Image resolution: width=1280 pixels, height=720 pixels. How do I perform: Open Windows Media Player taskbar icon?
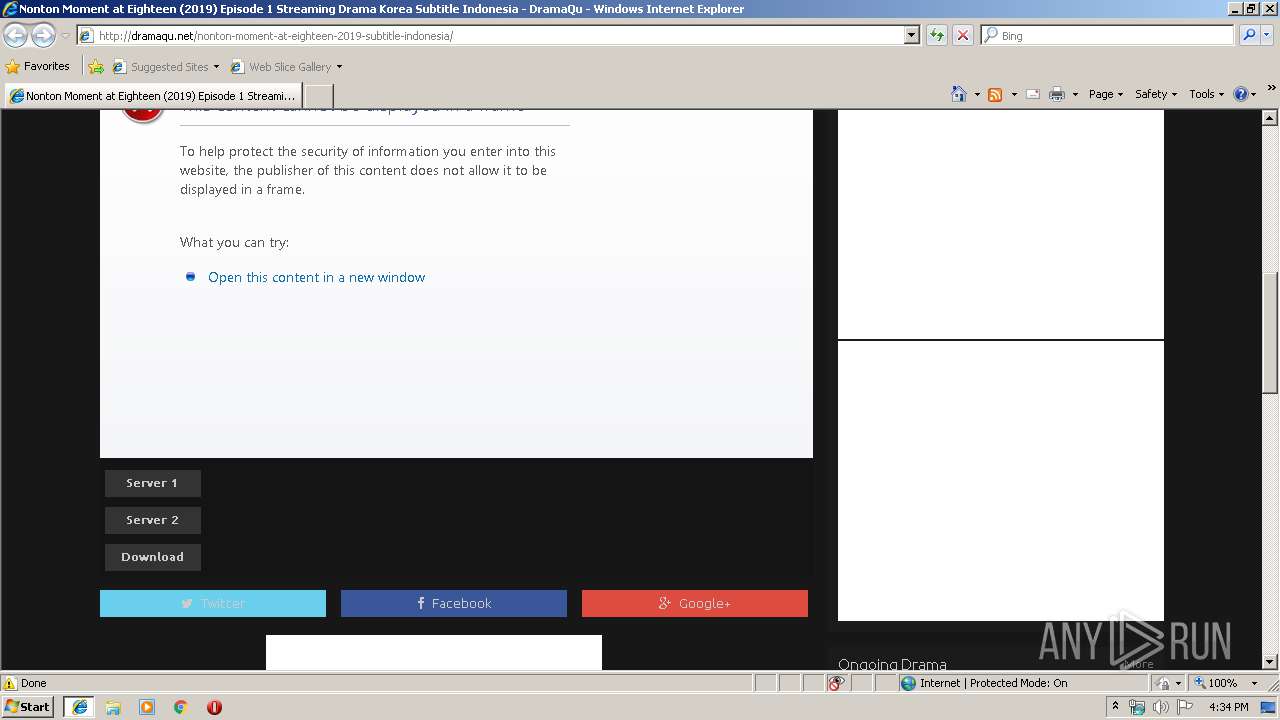click(147, 707)
